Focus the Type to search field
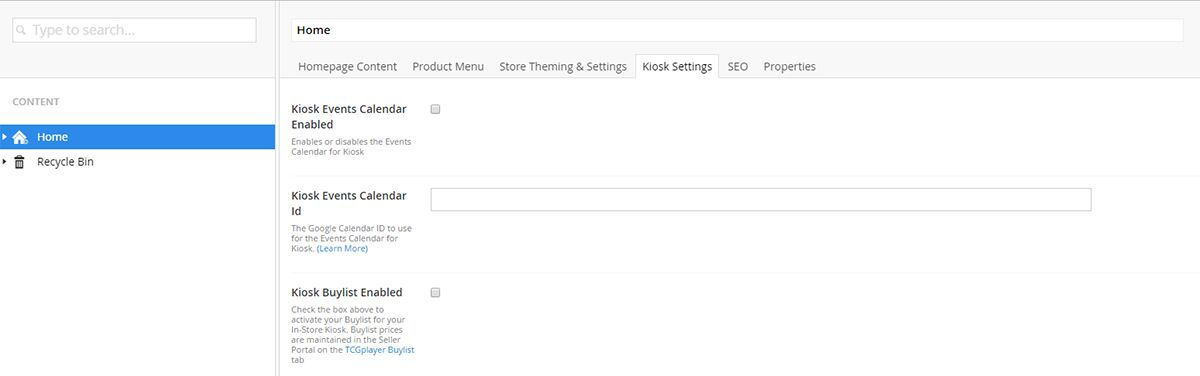1200x376 pixels. point(134,31)
